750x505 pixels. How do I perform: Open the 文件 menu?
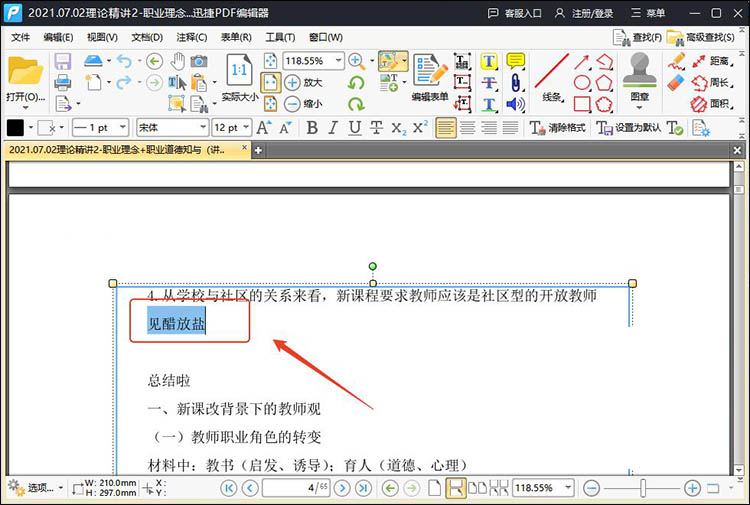[20, 37]
